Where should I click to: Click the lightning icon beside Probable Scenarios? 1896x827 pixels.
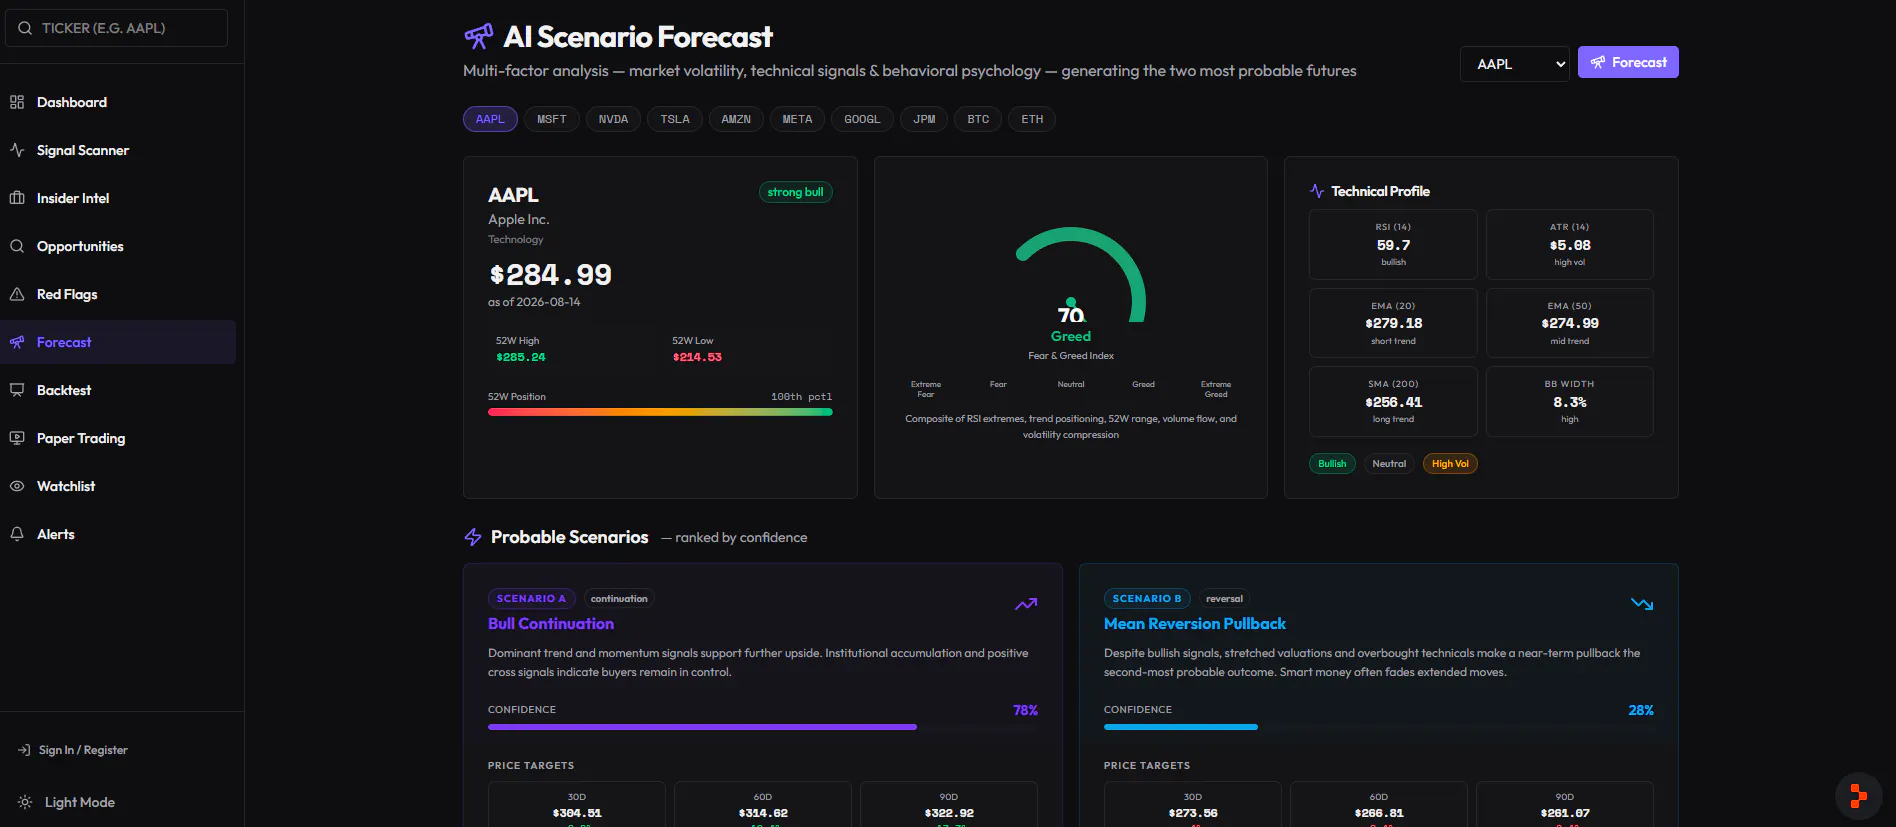click(x=473, y=537)
